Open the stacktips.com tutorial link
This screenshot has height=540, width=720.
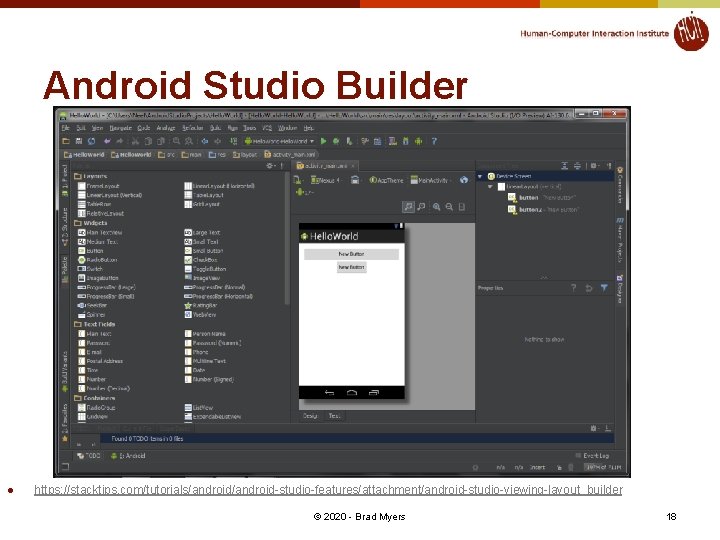(328, 489)
